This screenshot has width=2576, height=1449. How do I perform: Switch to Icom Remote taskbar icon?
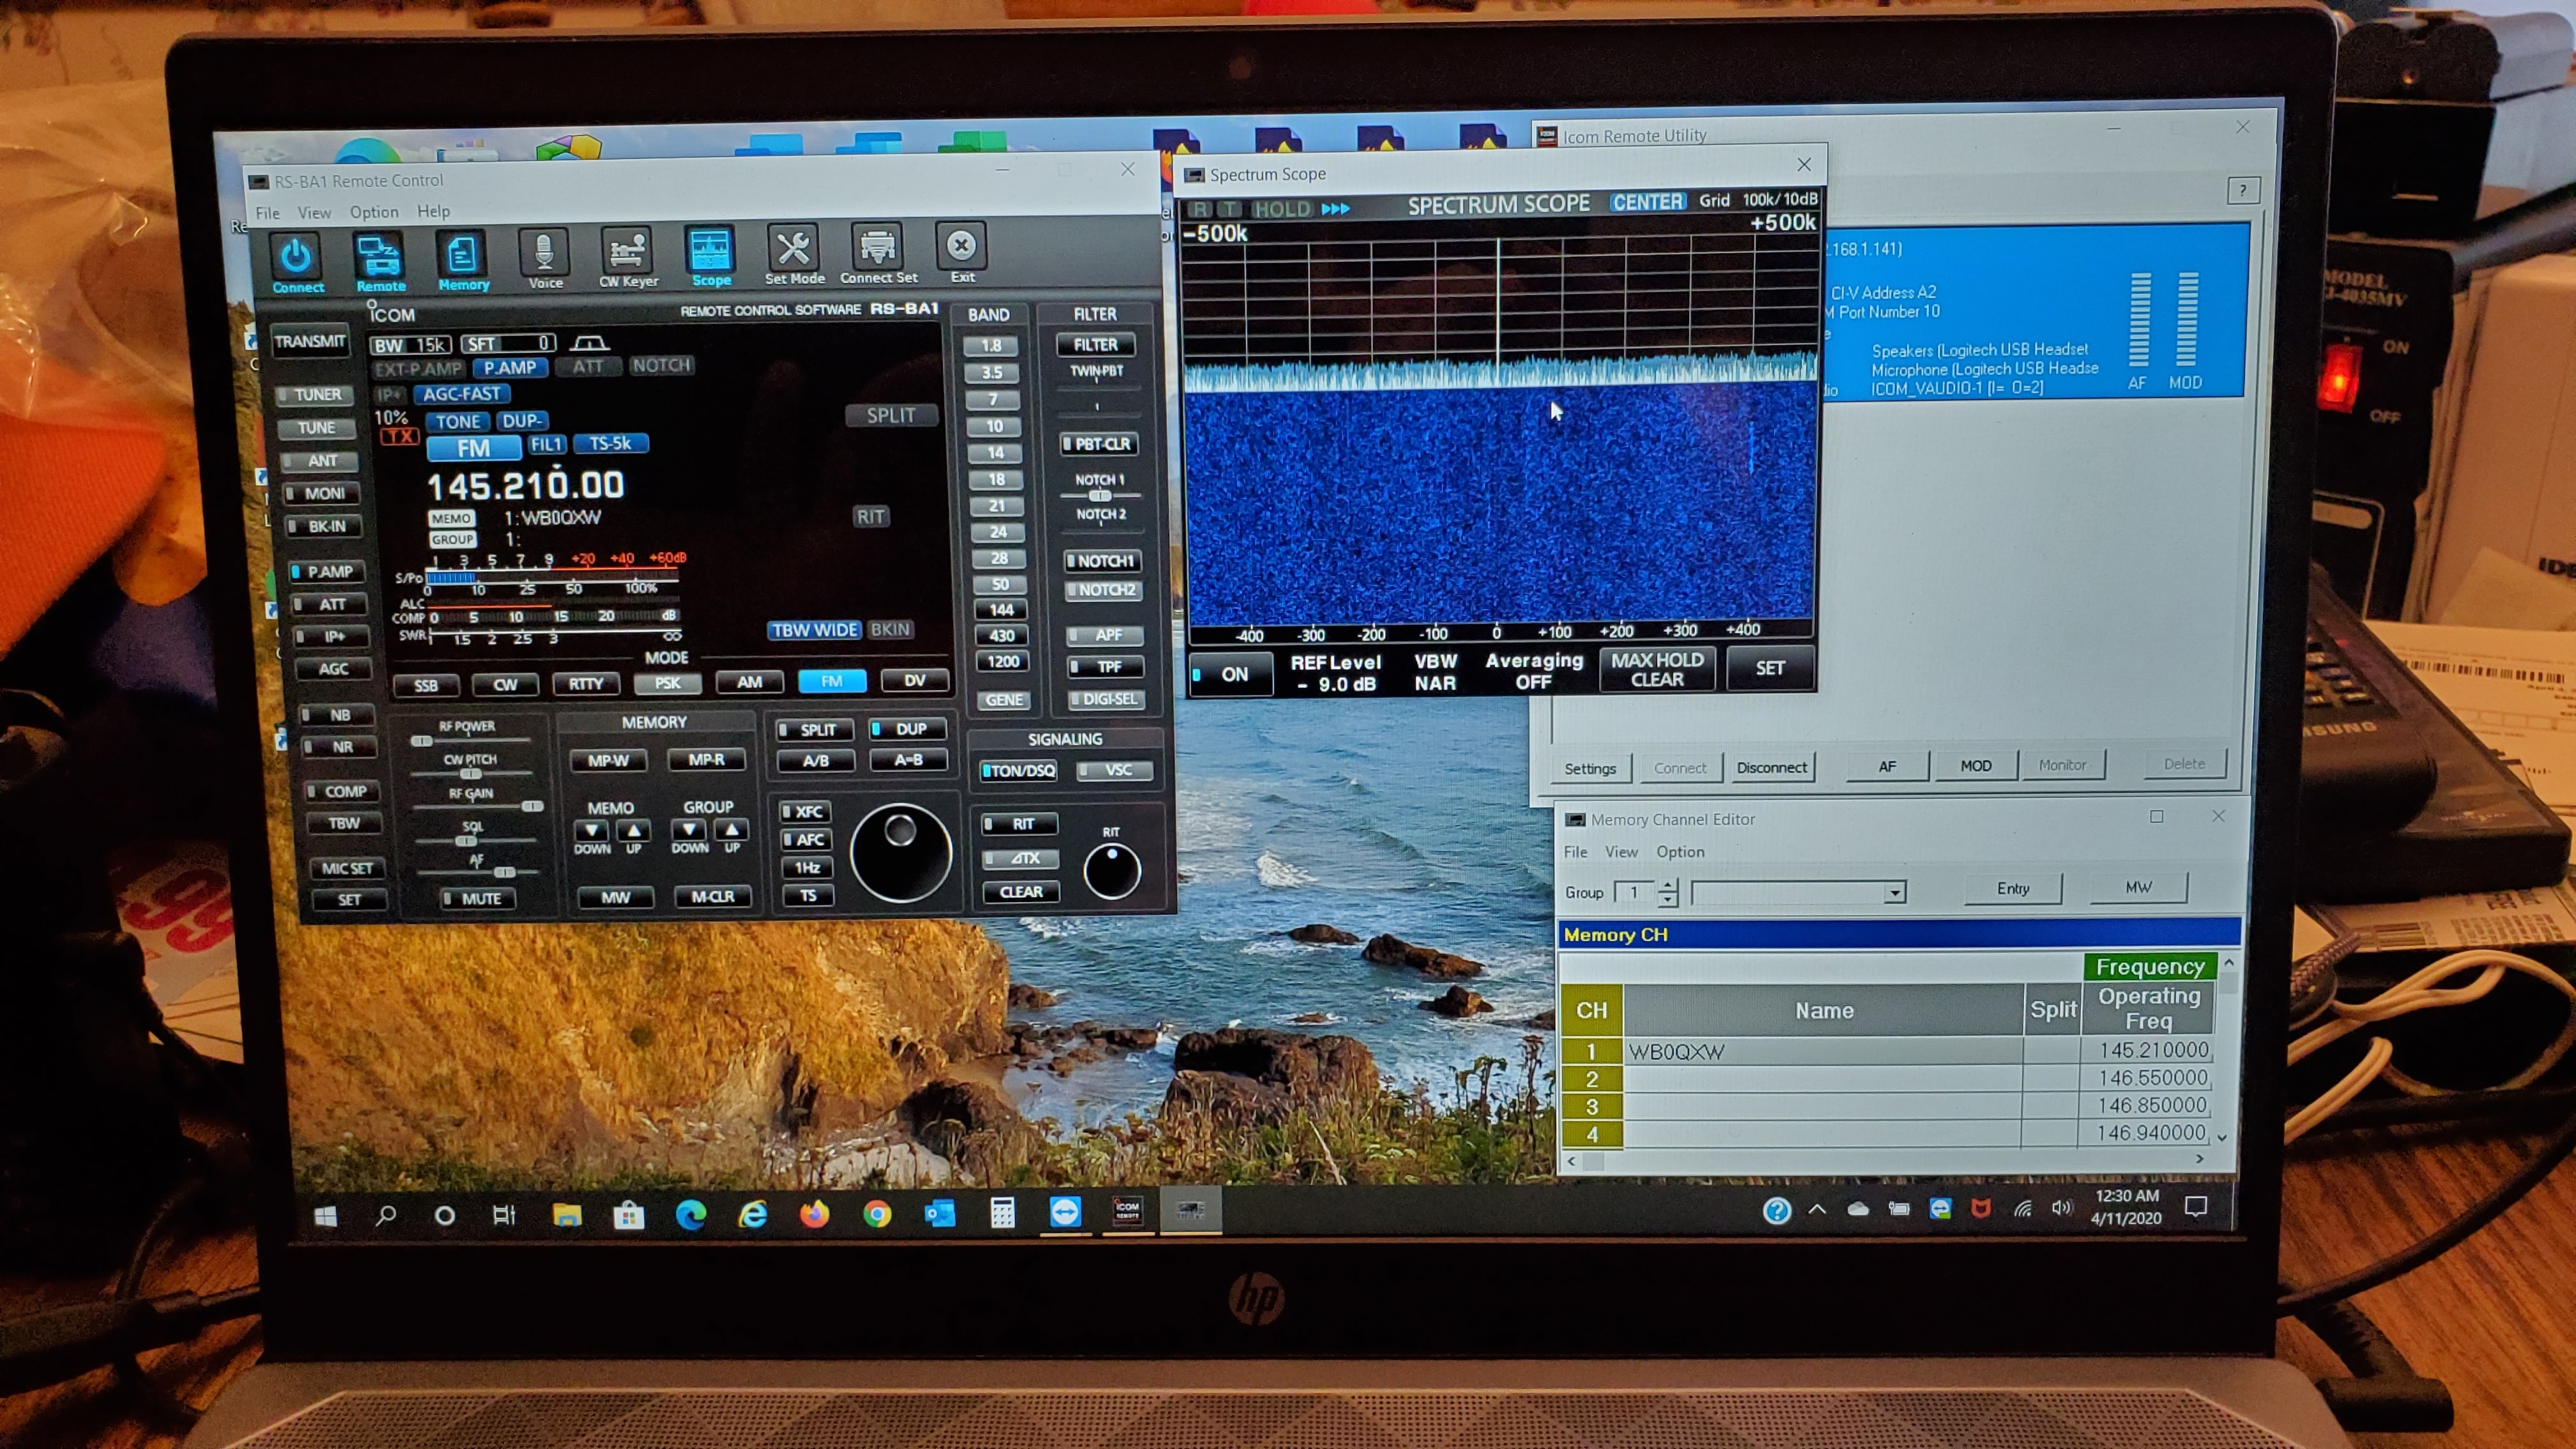click(1127, 1211)
